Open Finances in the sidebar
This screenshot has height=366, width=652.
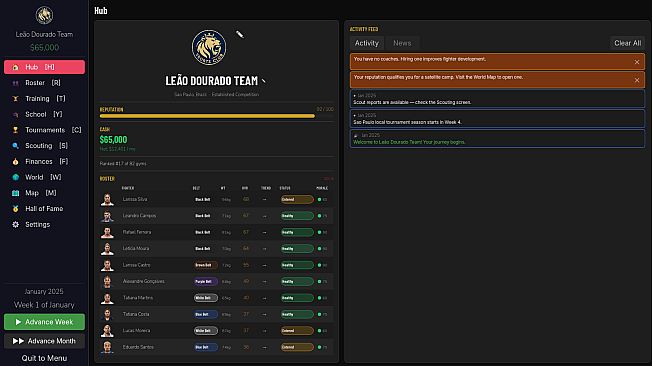coord(44,161)
